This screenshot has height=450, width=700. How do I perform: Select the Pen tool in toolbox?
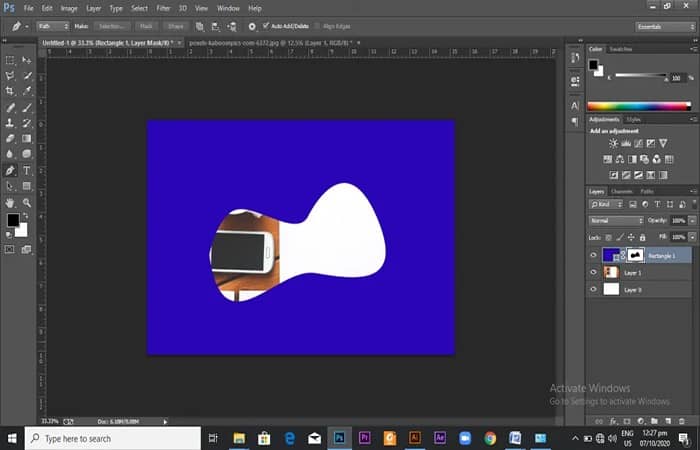pos(10,170)
